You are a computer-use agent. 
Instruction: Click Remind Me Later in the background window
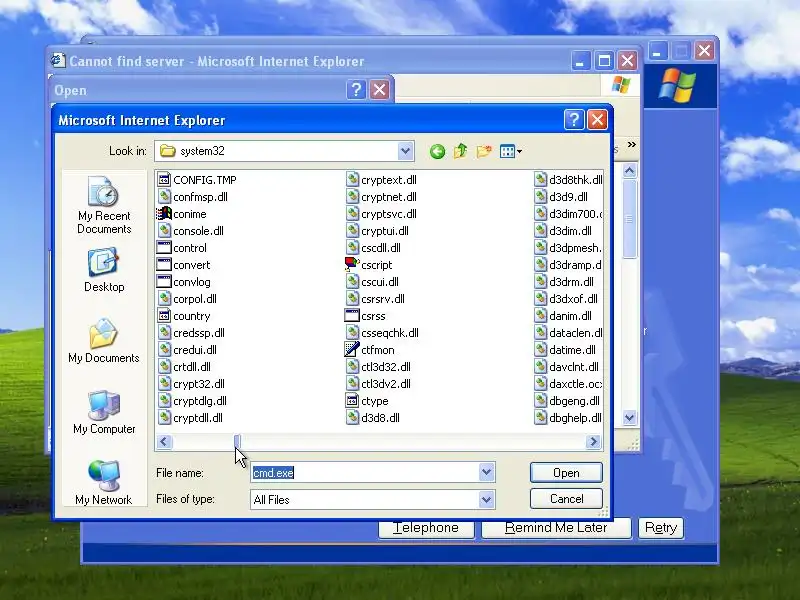click(556, 528)
